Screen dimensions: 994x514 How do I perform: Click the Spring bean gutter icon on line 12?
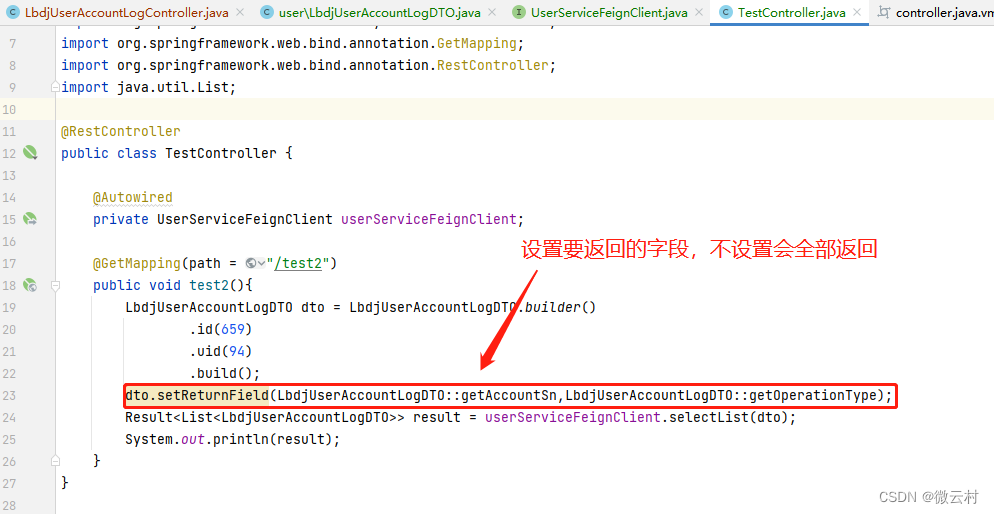(x=30, y=153)
